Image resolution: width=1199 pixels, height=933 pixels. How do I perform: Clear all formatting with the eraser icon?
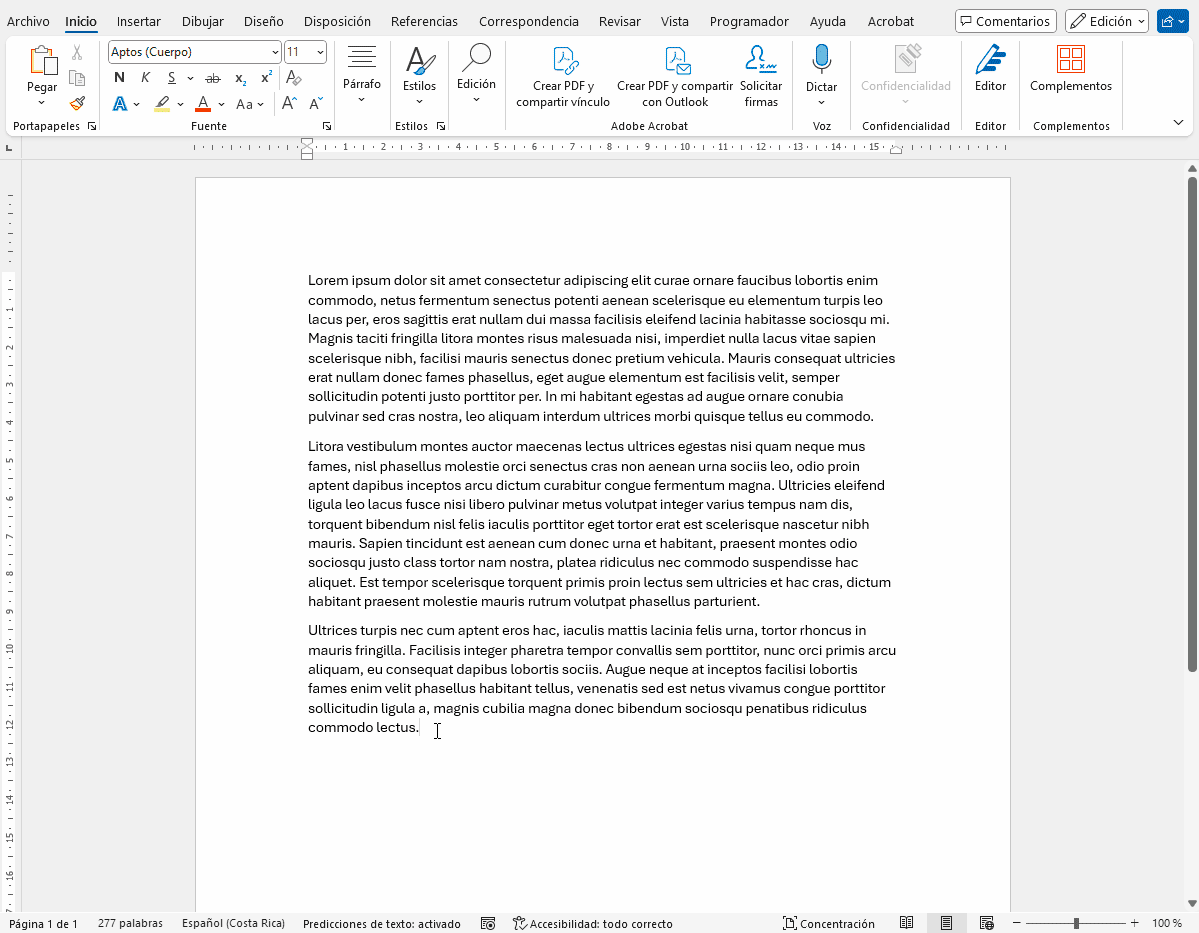tap(293, 78)
